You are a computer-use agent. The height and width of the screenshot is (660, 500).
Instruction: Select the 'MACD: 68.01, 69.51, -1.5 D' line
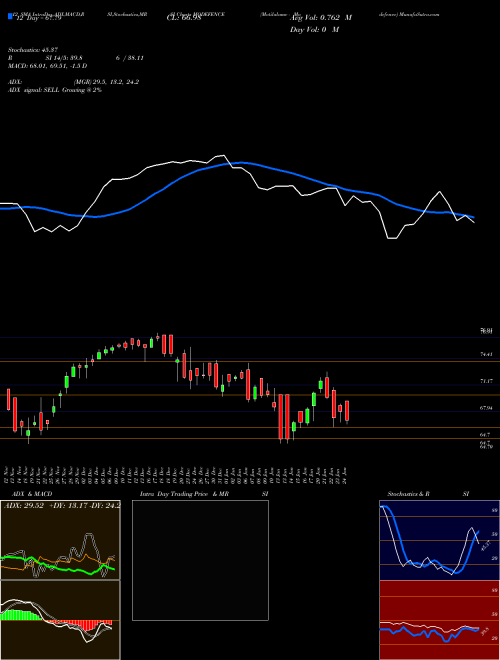click(x=47, y=66)
